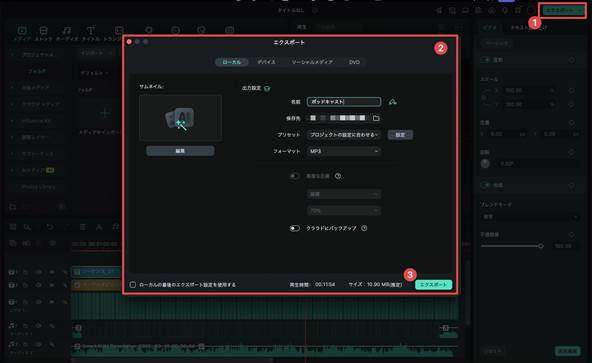592x363 pixels.
Task: Click main window's top-right エクスポート button
Action: pos(562,11)
